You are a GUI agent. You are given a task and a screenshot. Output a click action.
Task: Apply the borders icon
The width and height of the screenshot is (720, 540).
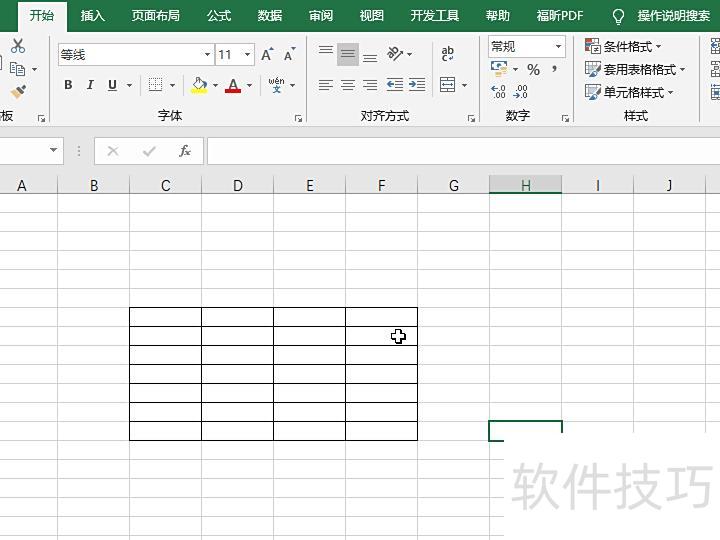point(155,84)
